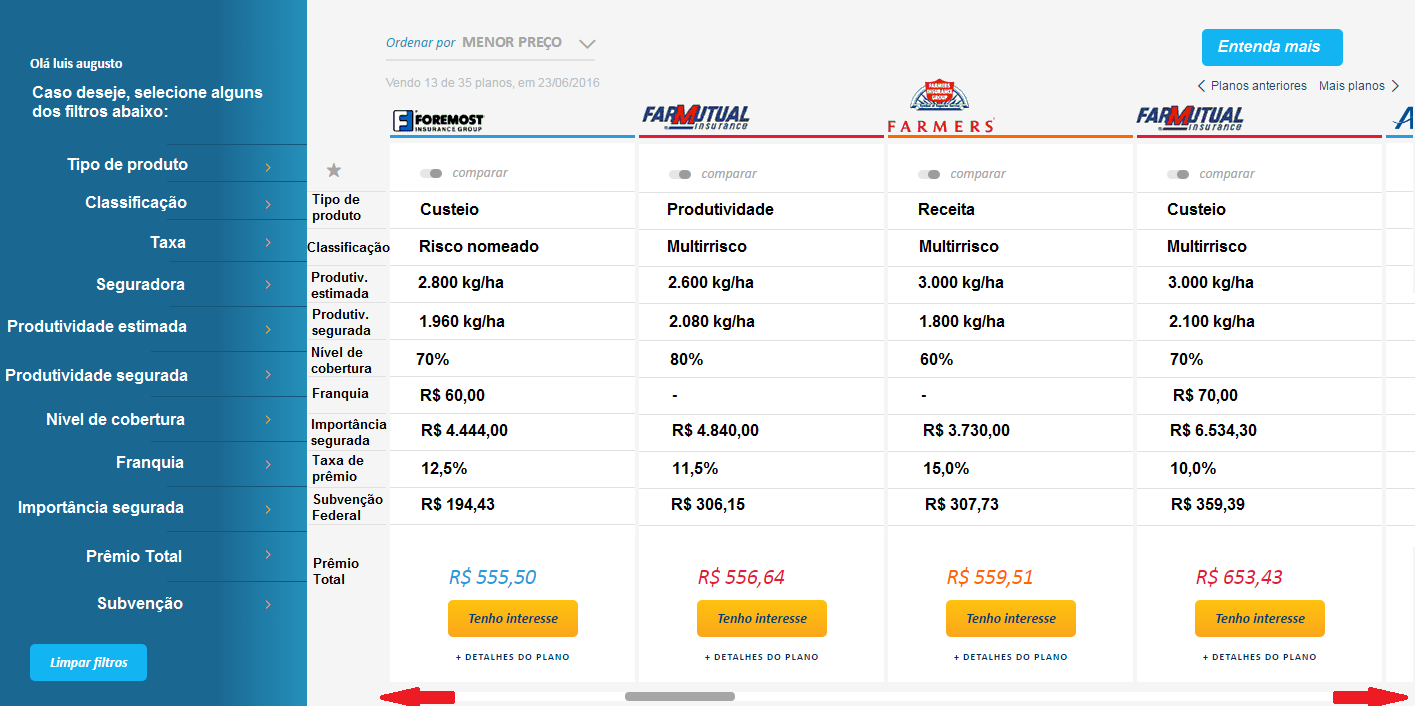Click the Farmers insurance logo
This screenshot has height=707, width=1415.
[941, 109]
